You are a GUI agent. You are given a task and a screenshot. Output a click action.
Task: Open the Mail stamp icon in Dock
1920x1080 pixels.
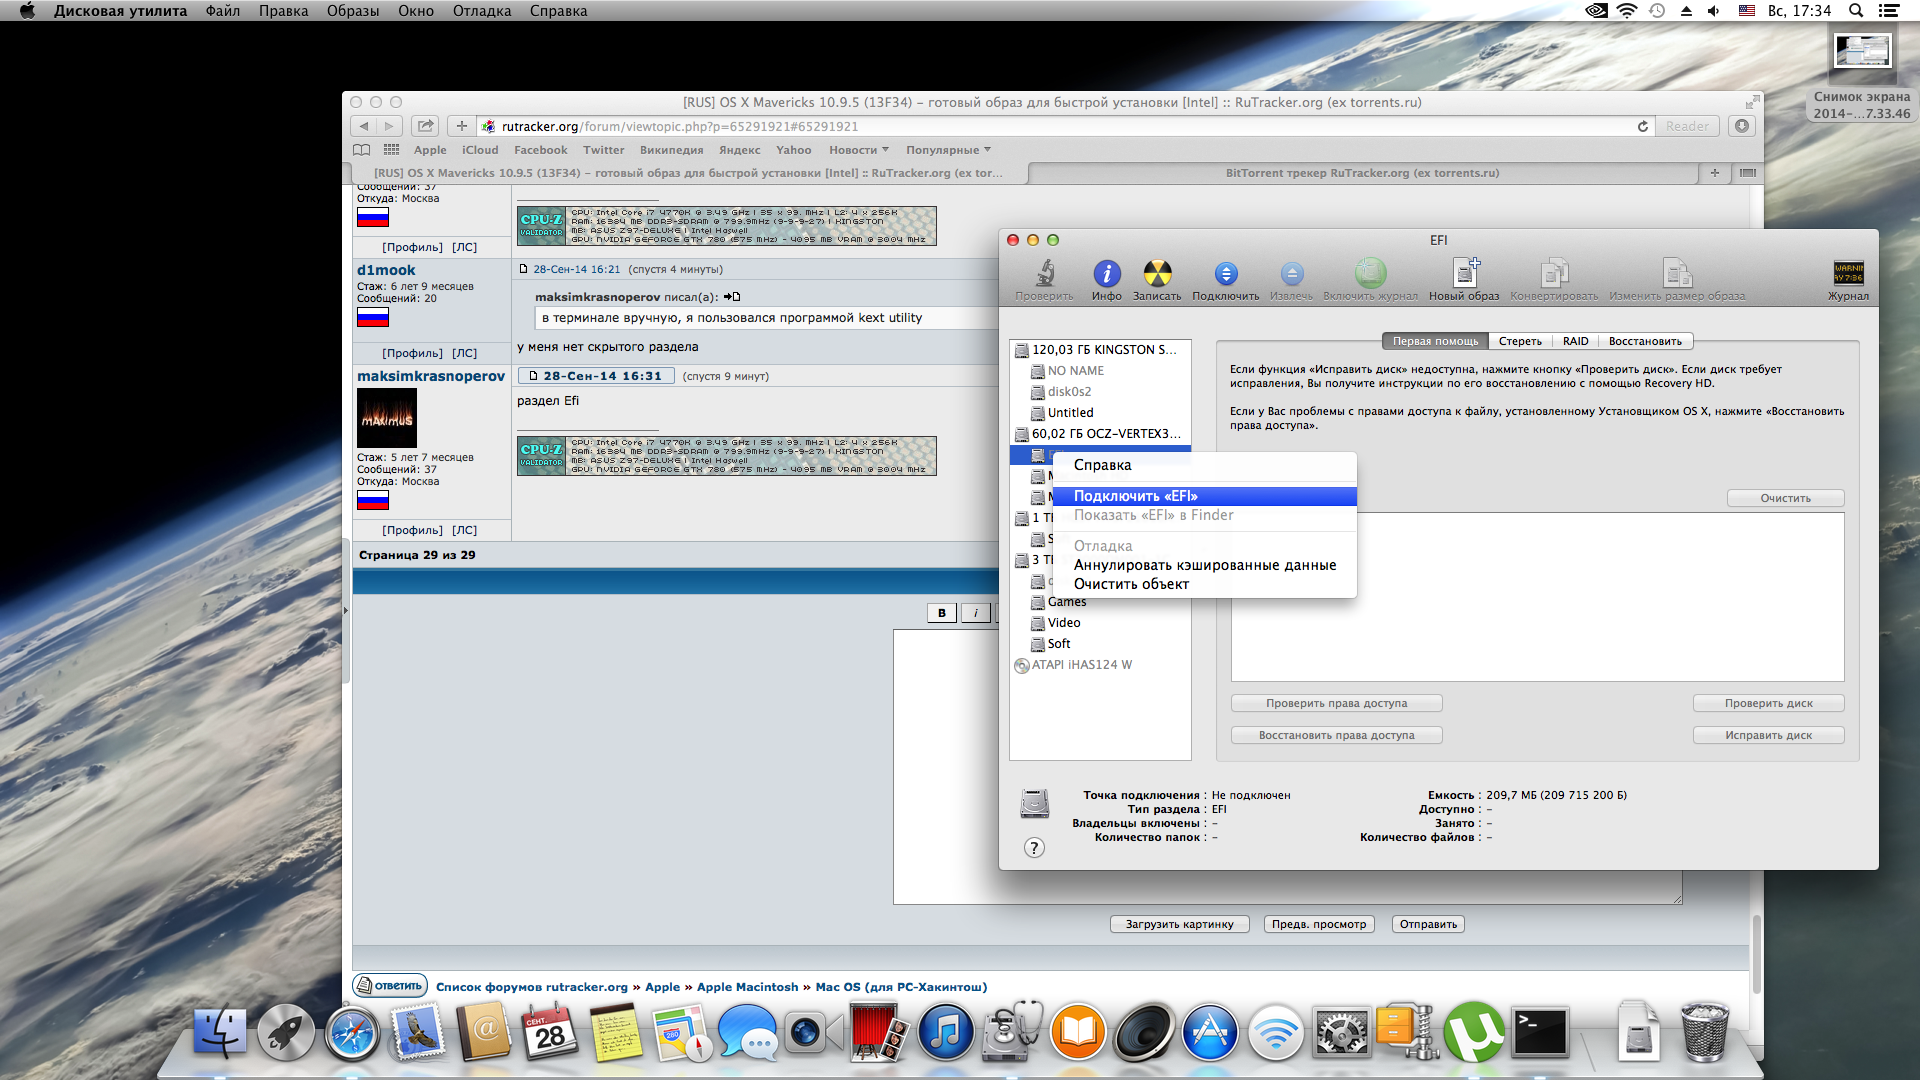pos(418,1033)
